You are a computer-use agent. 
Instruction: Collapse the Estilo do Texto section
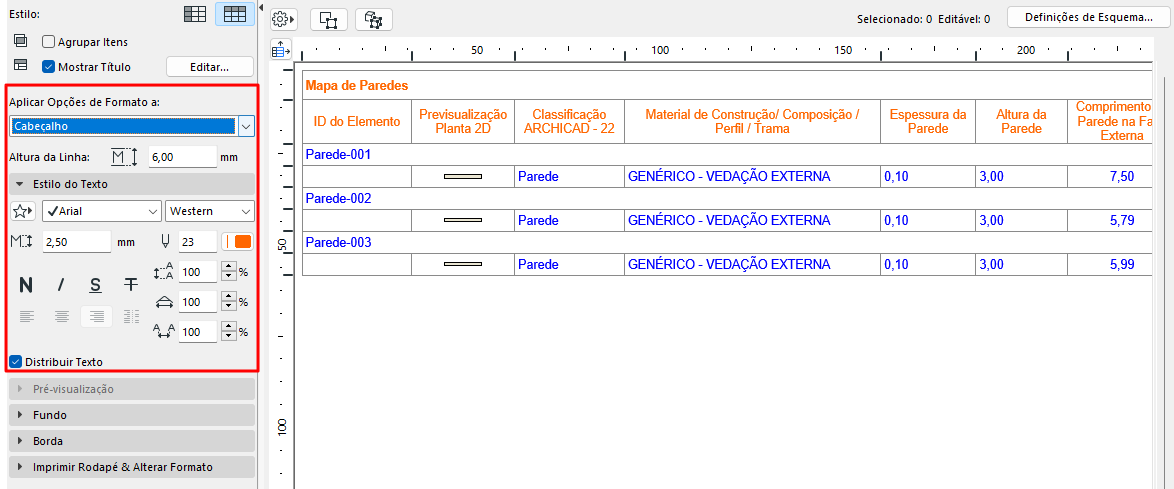(132, 184)
